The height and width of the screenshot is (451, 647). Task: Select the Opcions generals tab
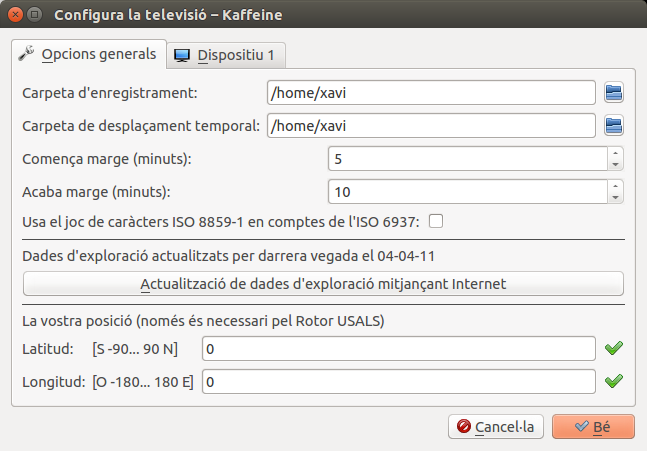point(88,54)
